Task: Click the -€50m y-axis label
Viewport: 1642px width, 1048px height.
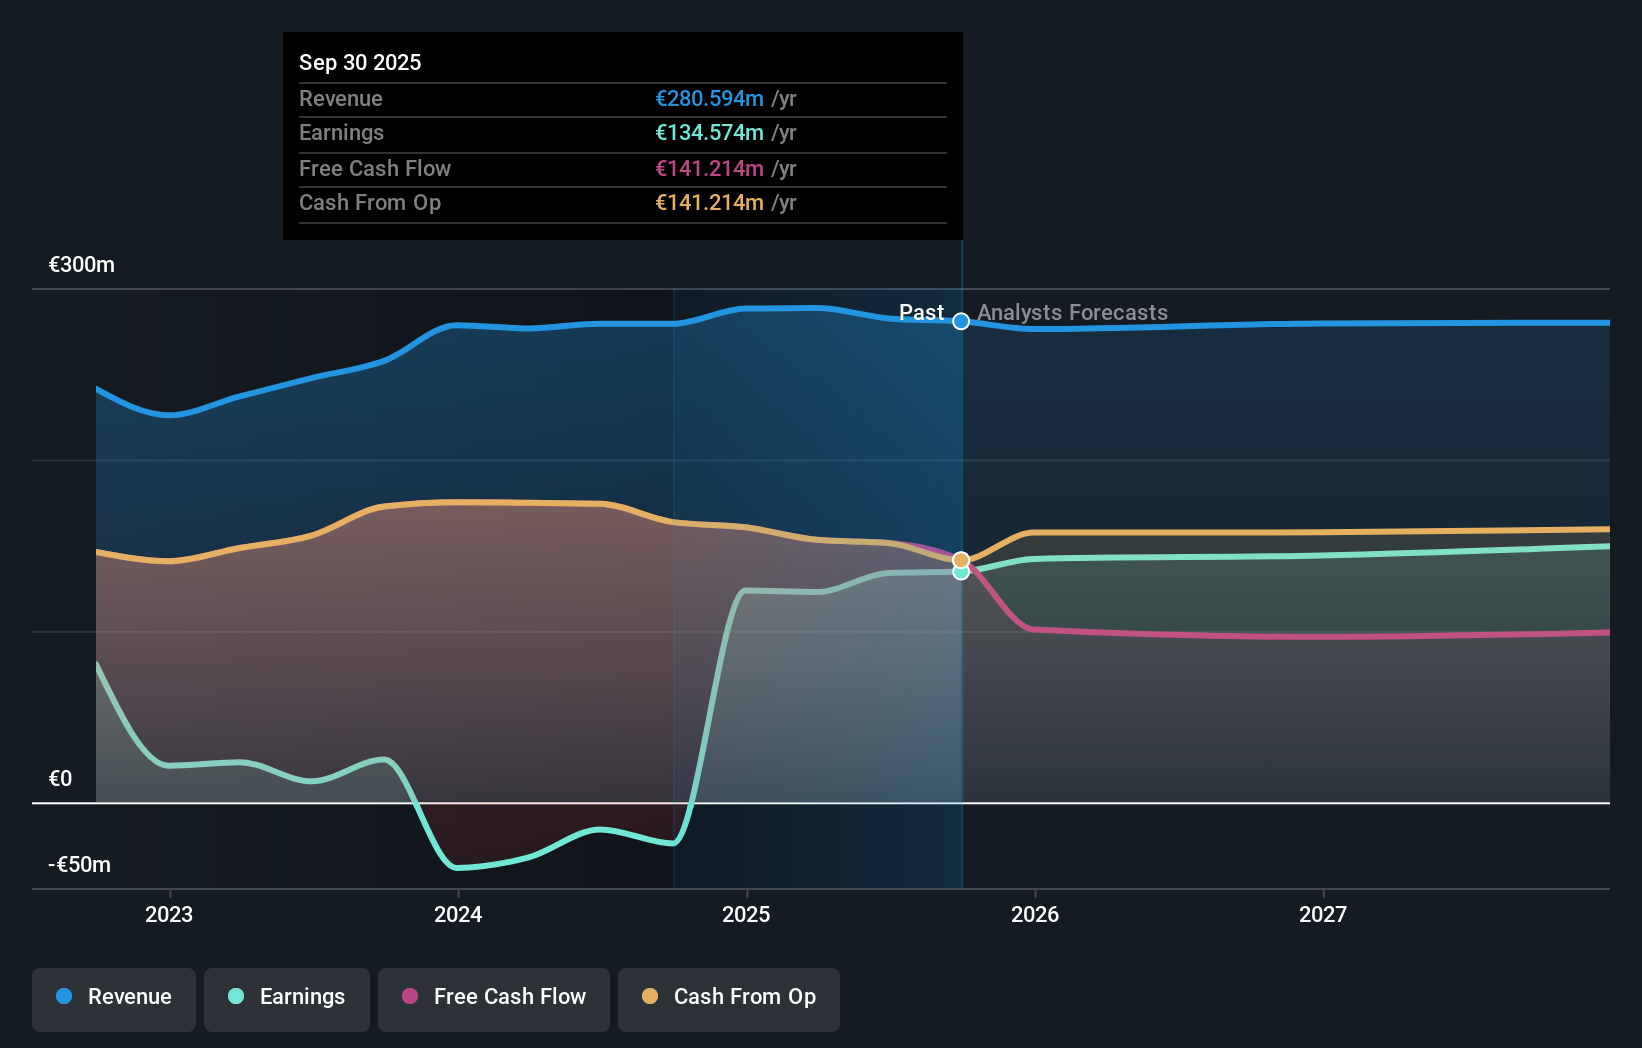Action: coord(80,865)
